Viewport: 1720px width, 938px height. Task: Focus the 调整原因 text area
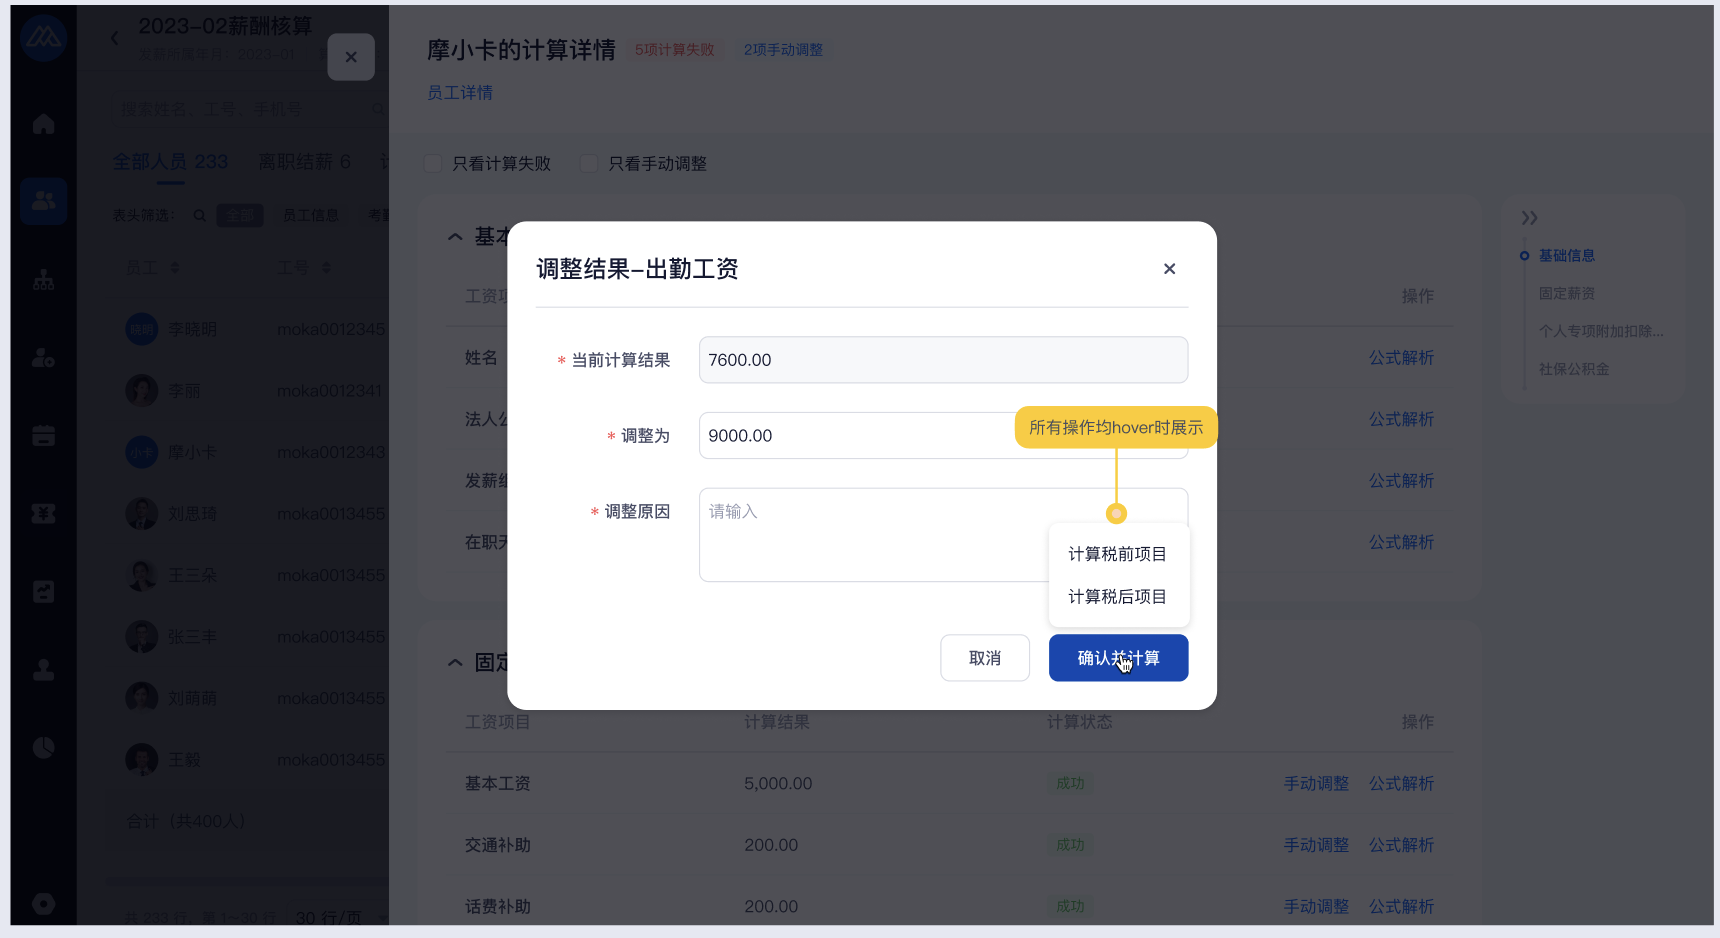tap(870, 535)
